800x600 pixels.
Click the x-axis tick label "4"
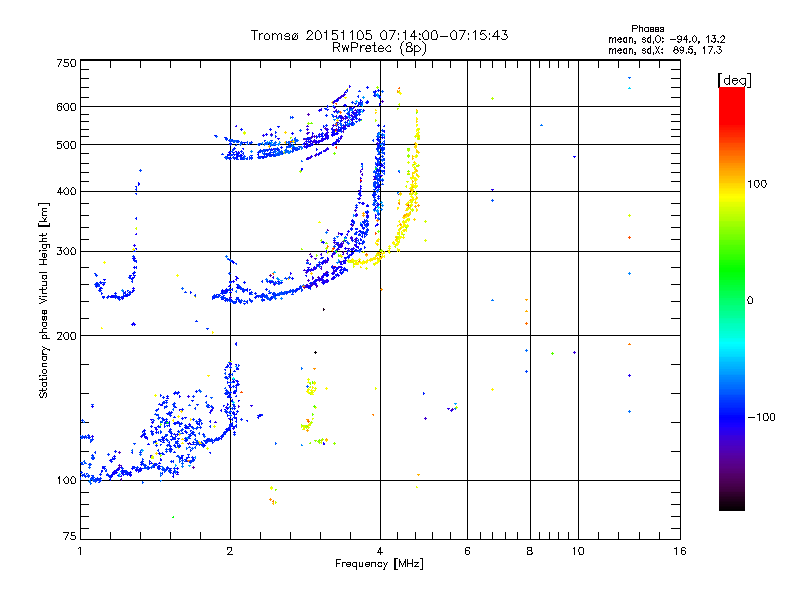(x=380, y=551)
